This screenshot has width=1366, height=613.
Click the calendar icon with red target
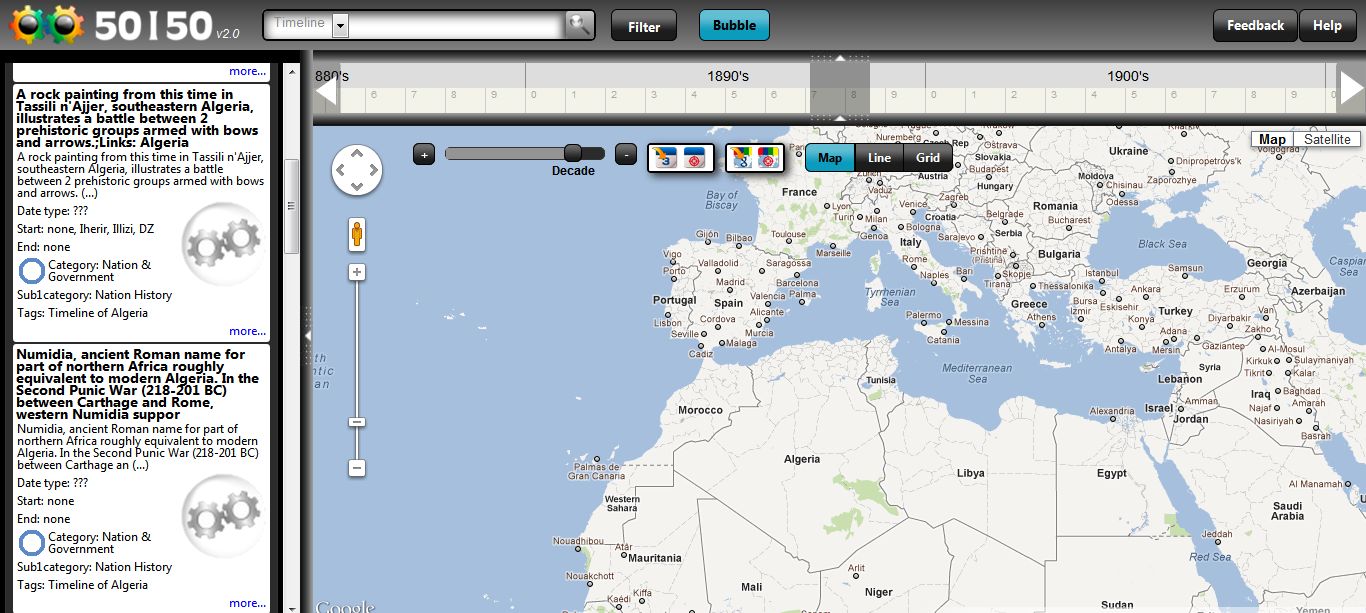(x=696, y=157)
